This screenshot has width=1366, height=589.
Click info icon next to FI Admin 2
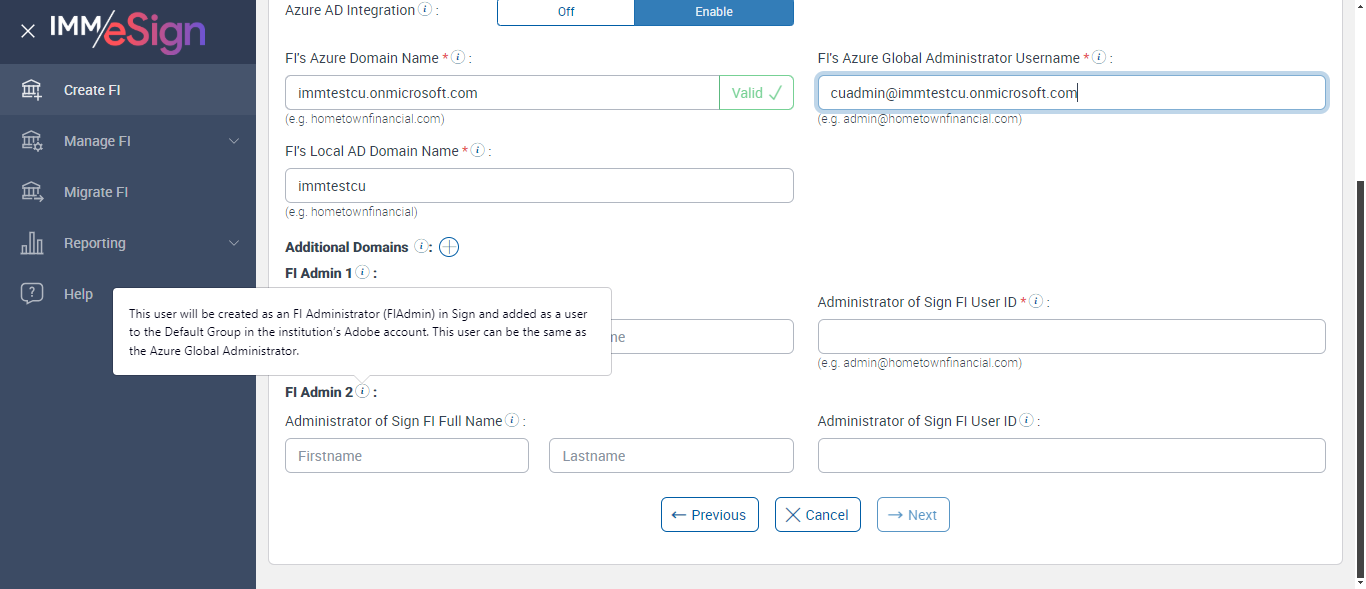click(362, 392)
